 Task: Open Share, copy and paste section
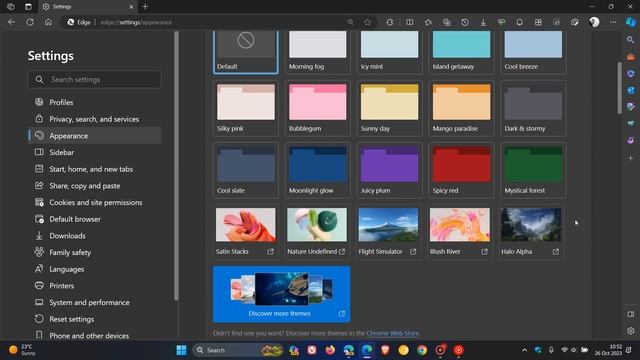(95, 186)
